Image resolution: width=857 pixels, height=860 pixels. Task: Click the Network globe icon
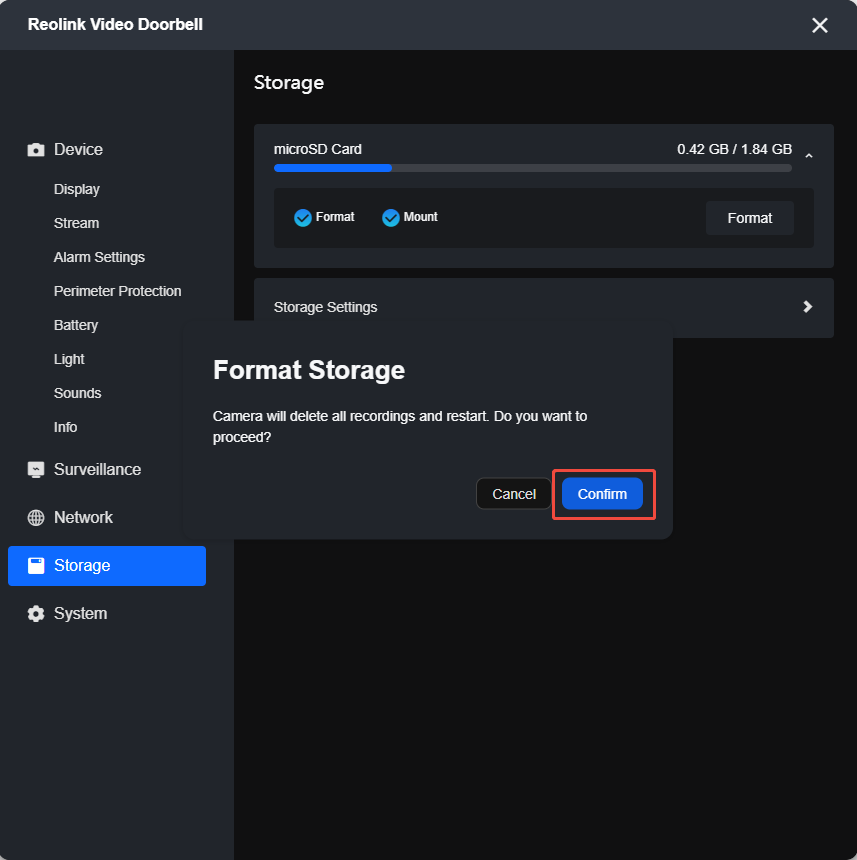[36, 518]
